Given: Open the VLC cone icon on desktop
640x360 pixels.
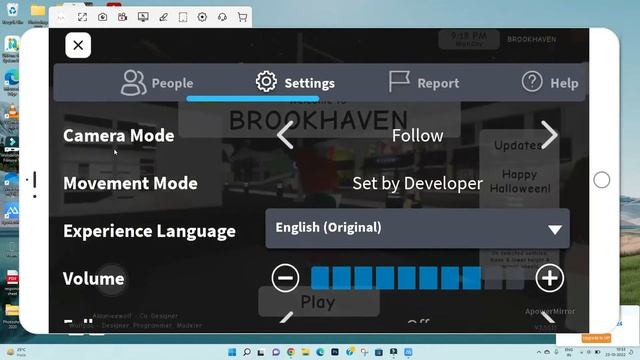Looking at the screenshot, I should [12, 113].
